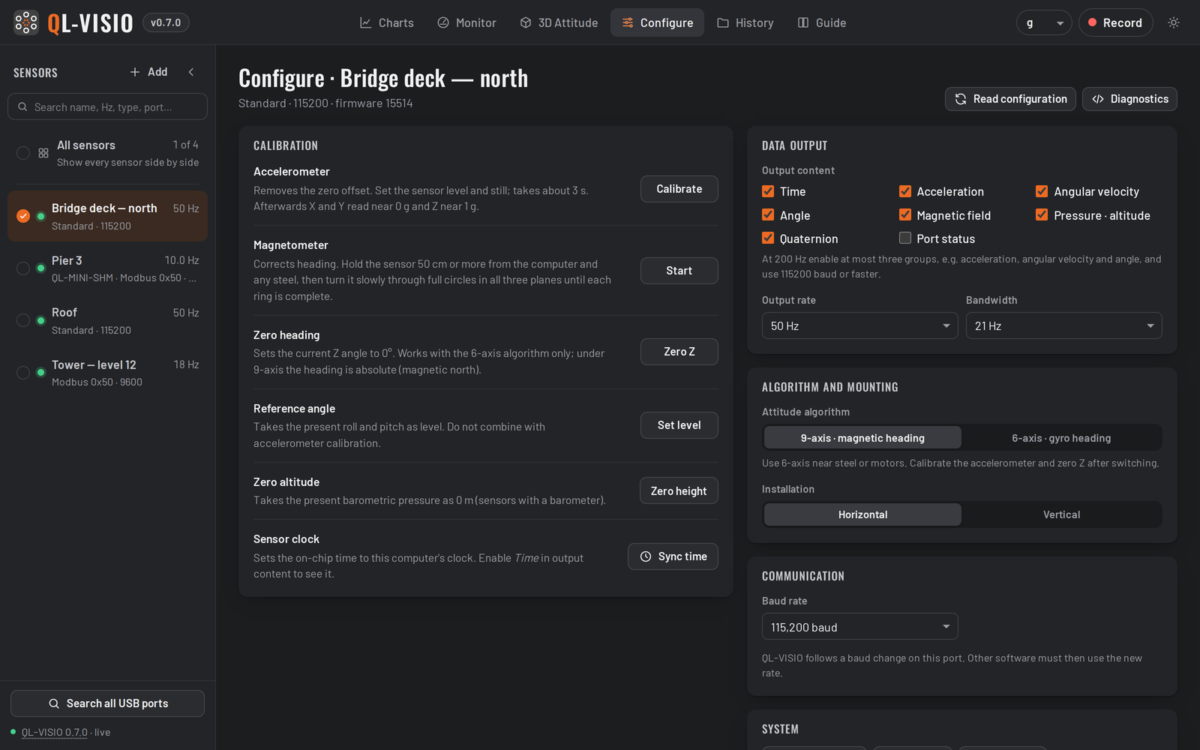Set installation to Horizontal

pyautogui.click(x=863, y=514)
